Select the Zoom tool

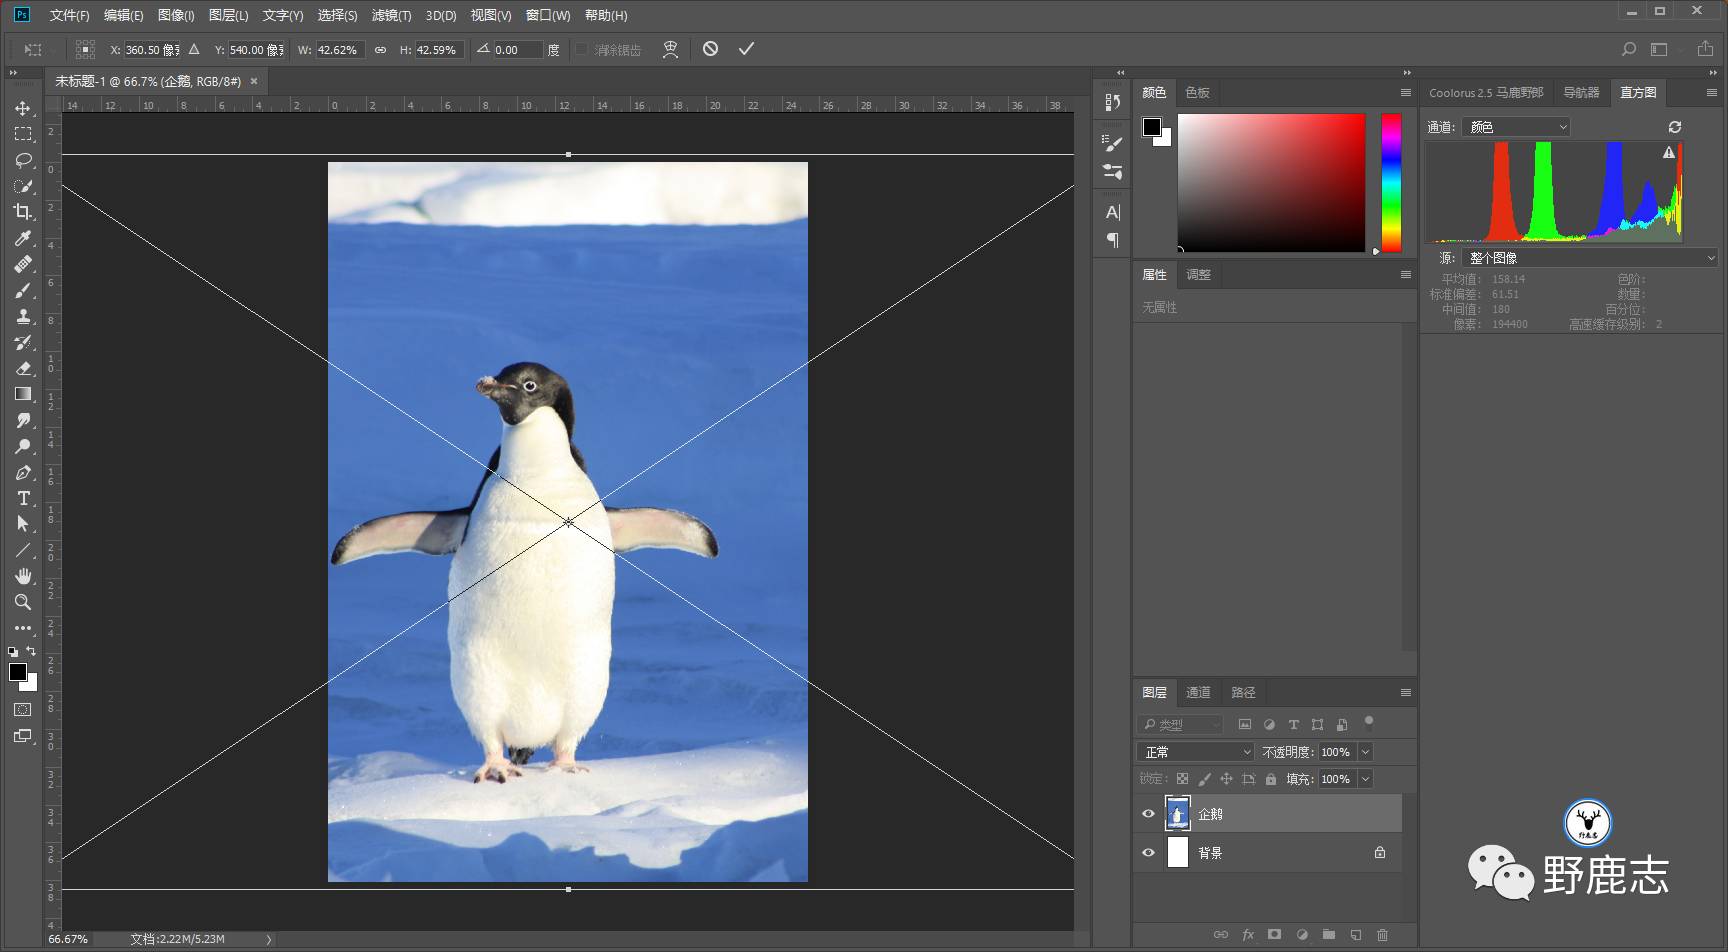tap(23, 602)
